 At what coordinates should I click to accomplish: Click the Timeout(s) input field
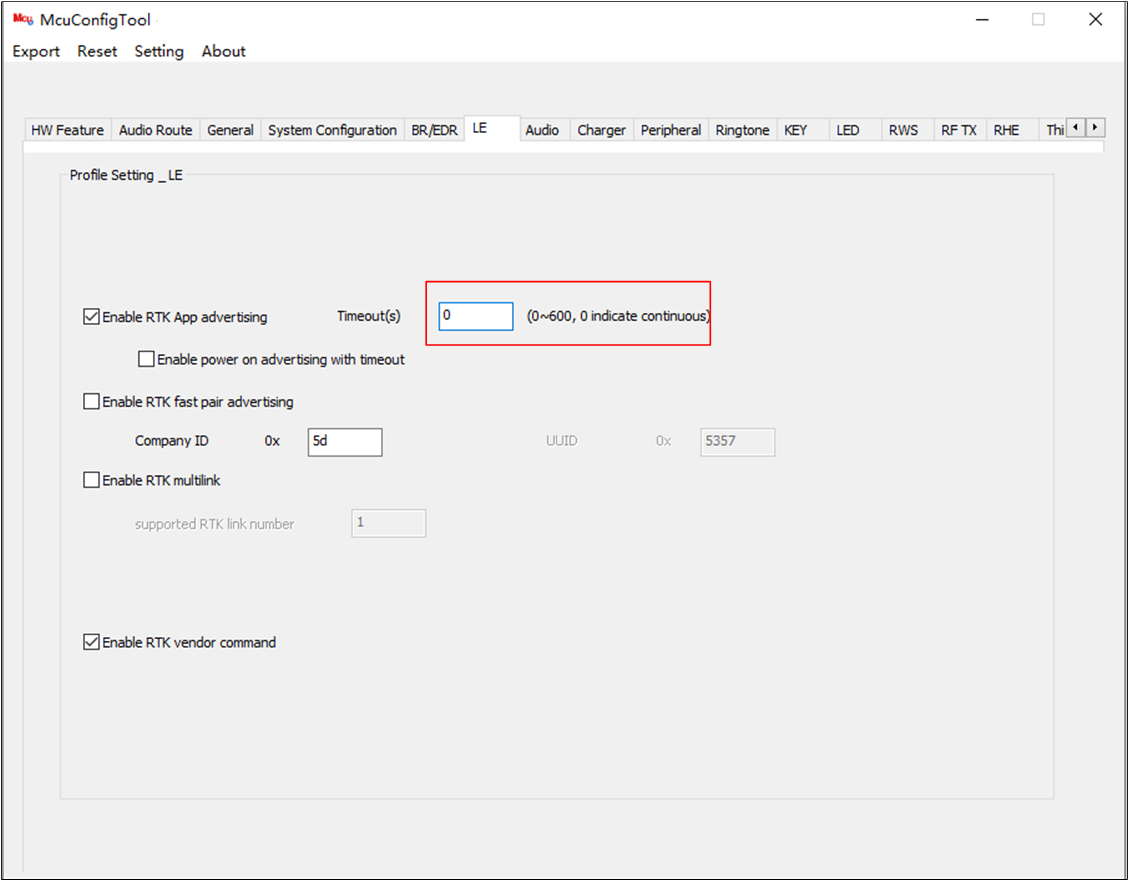pyautogui.click(x=476, y=316)
